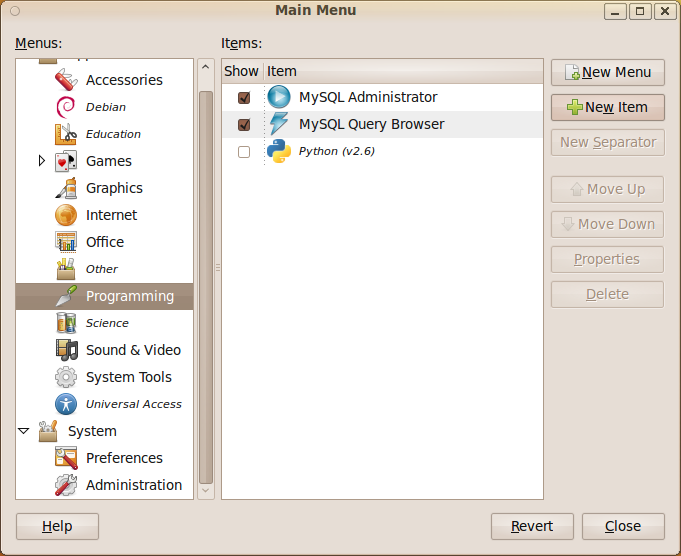Click the New Menu button

click(x=608, y=72)
